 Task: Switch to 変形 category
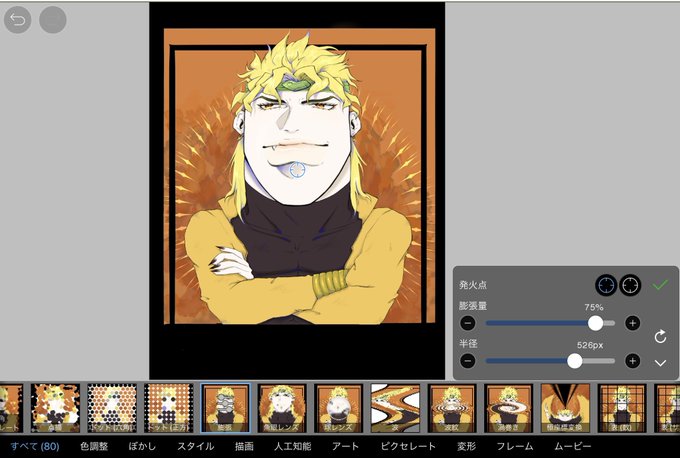click(466, 446)
